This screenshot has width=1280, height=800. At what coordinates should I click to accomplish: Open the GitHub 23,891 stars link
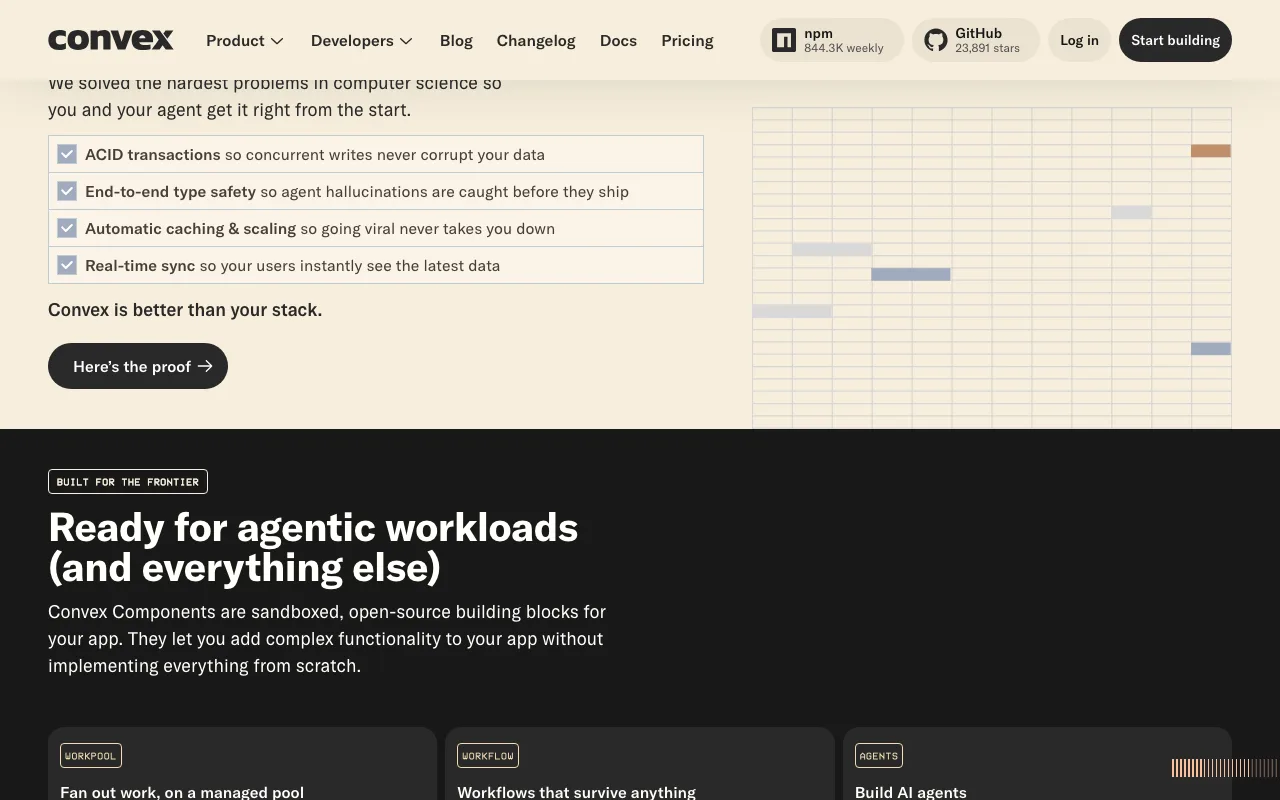(x=976, y=40)
